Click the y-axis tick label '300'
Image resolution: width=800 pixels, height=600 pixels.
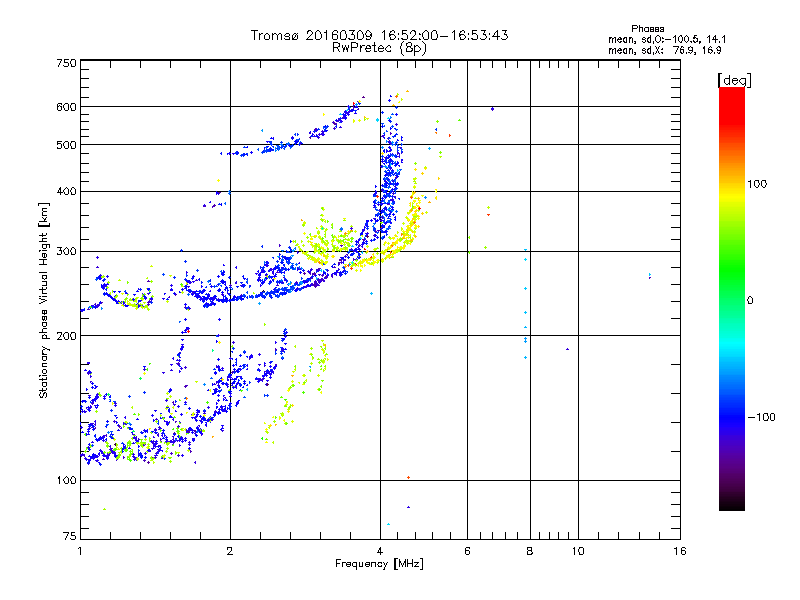click(x=66, y=252)
